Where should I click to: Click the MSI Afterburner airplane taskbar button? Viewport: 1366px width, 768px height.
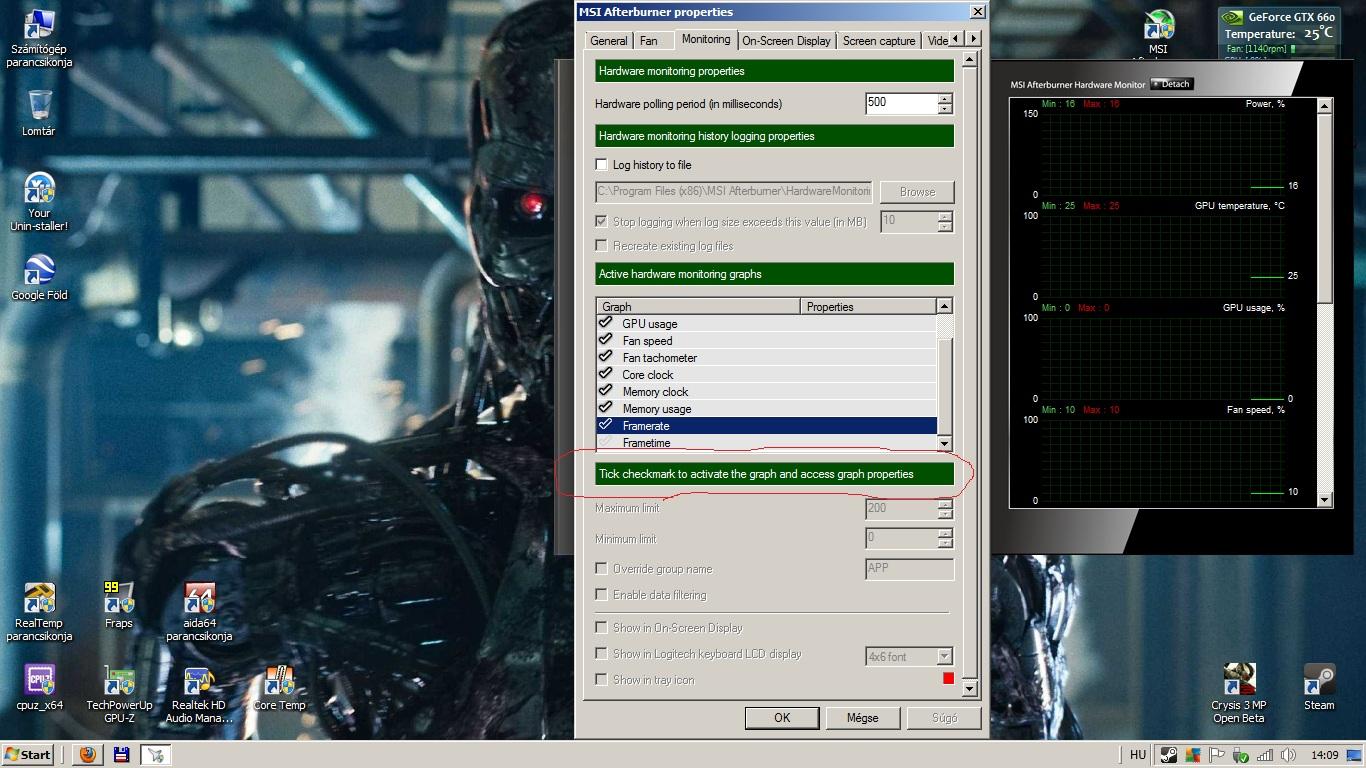pos(155,755)
